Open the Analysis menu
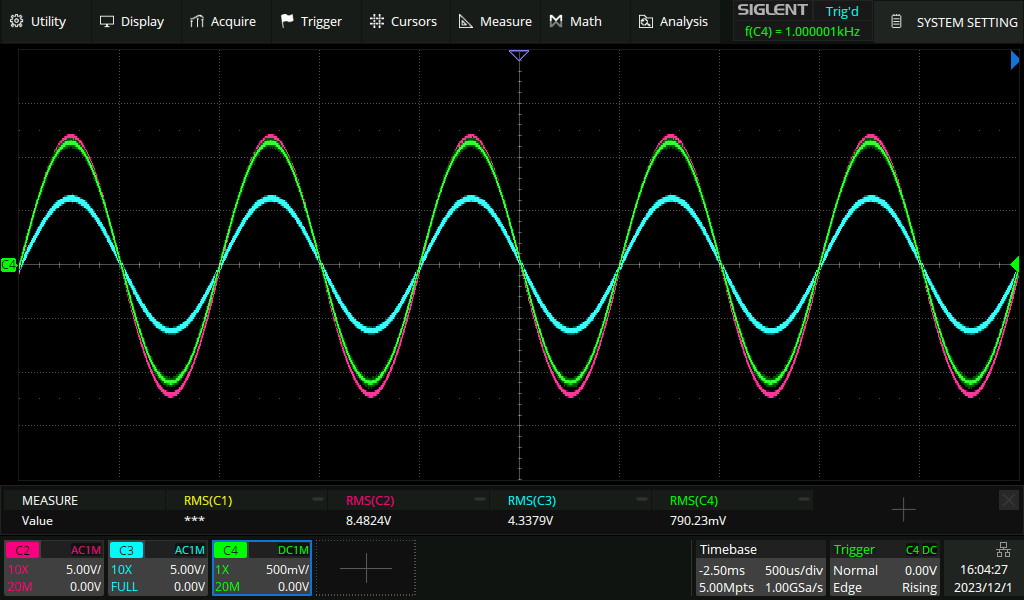Viewport: 1024px width, 600px height. click(673, 22)
